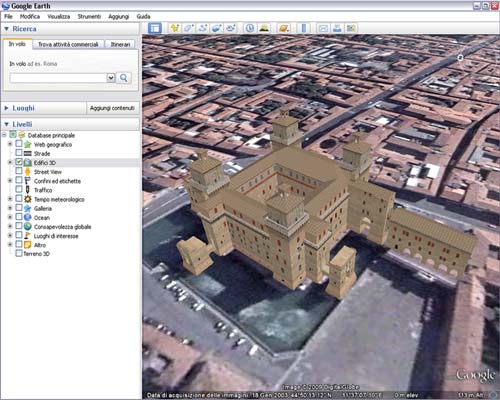Click the Street View pegman icon
This screenshot has height=400, width=500.
click(x=27, y=172)
